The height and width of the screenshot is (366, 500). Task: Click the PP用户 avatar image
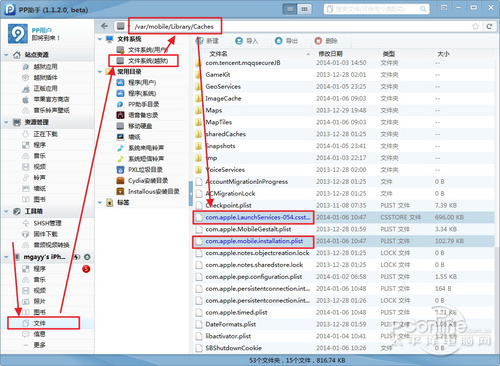[18, 33]
